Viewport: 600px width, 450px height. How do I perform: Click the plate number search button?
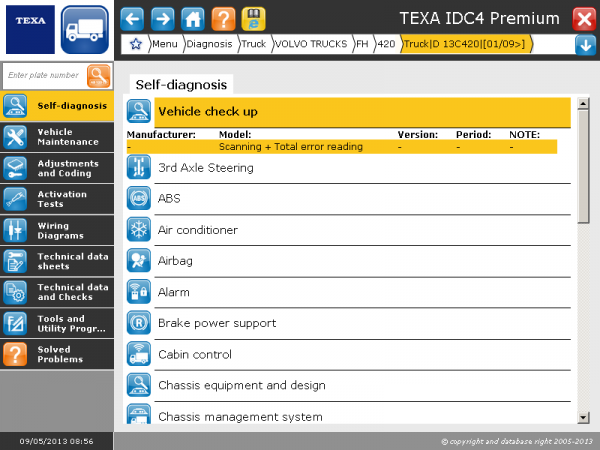pos(99,76)
